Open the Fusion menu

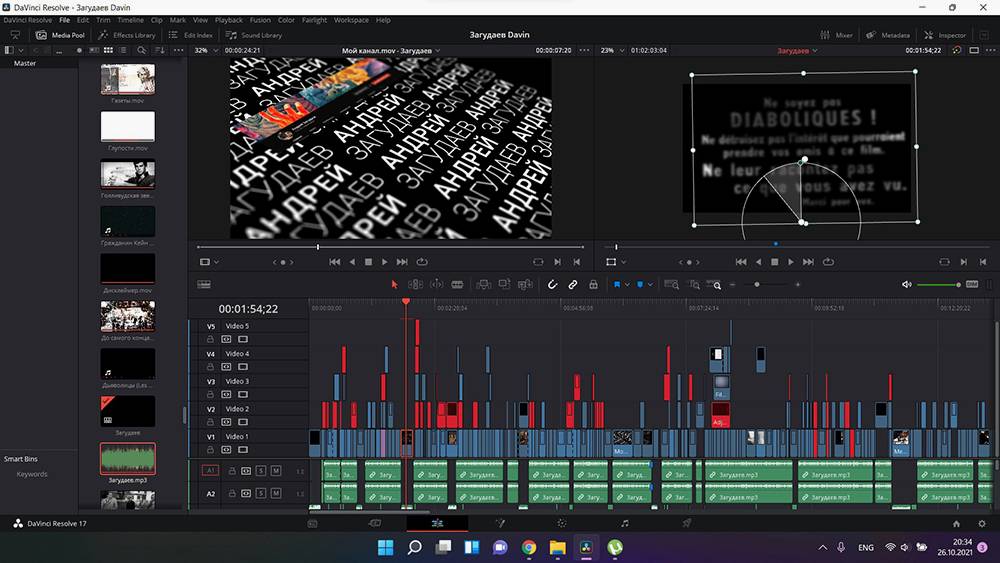click(x=260, y=20)
